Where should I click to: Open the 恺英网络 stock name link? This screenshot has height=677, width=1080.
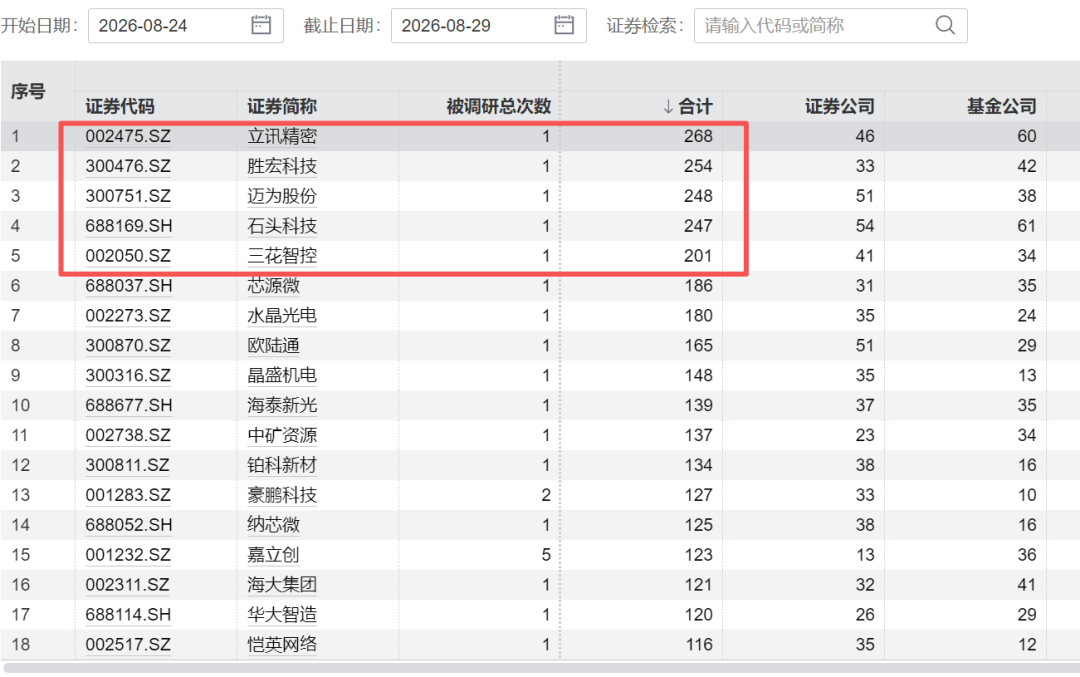point(282,645)
